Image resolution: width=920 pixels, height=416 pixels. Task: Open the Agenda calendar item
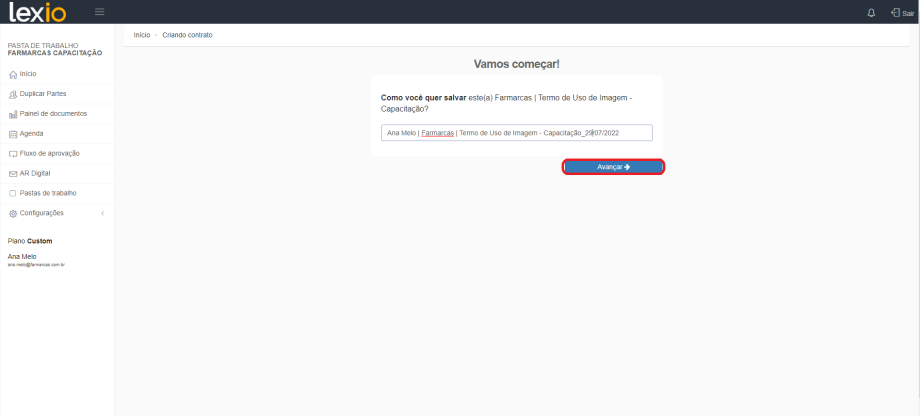[x=31, y=133]
